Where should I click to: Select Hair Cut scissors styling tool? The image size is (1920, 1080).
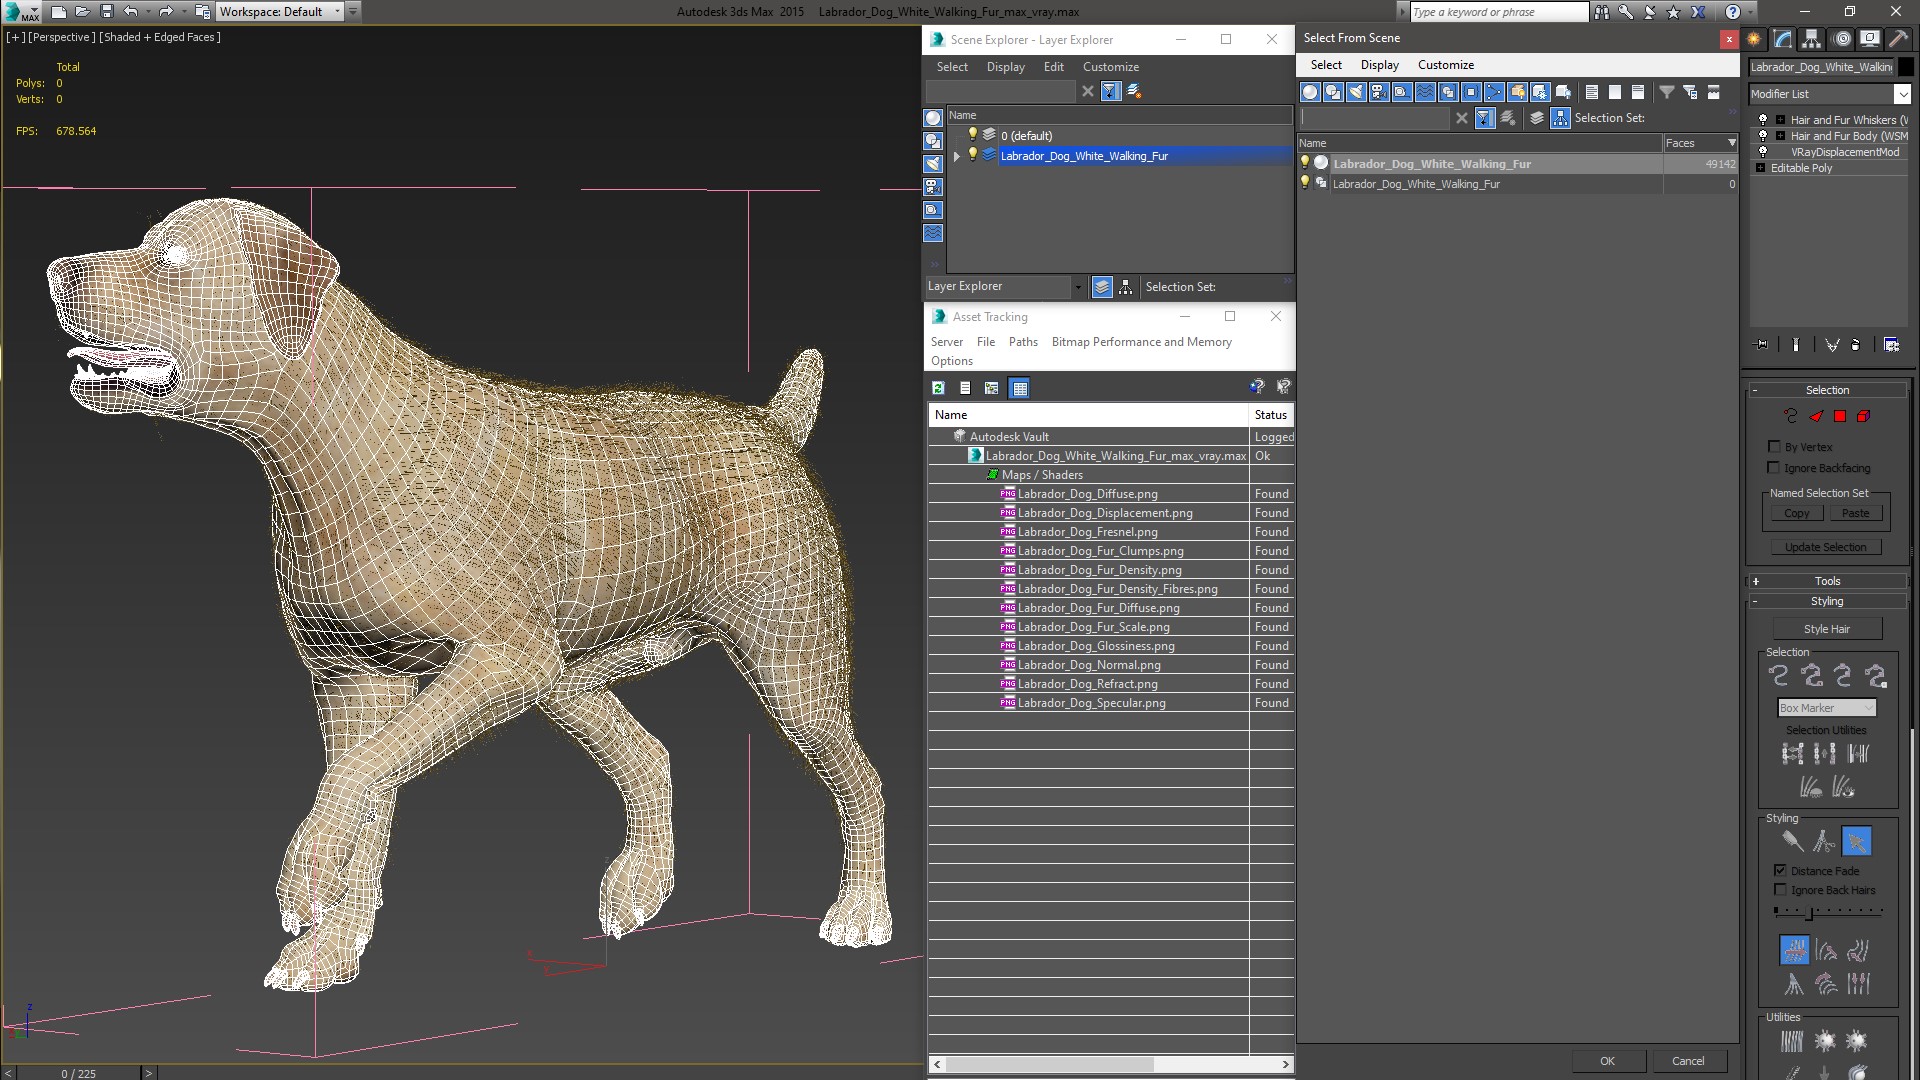1824,841
